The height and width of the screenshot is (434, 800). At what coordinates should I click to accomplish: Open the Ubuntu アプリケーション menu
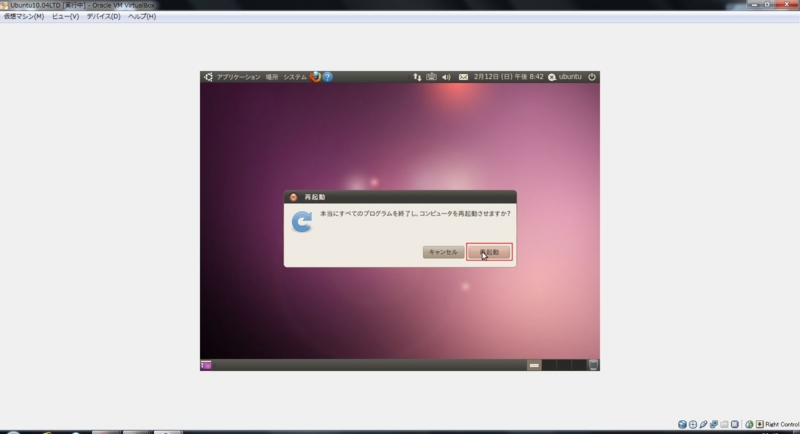click(x=238, y=77)
